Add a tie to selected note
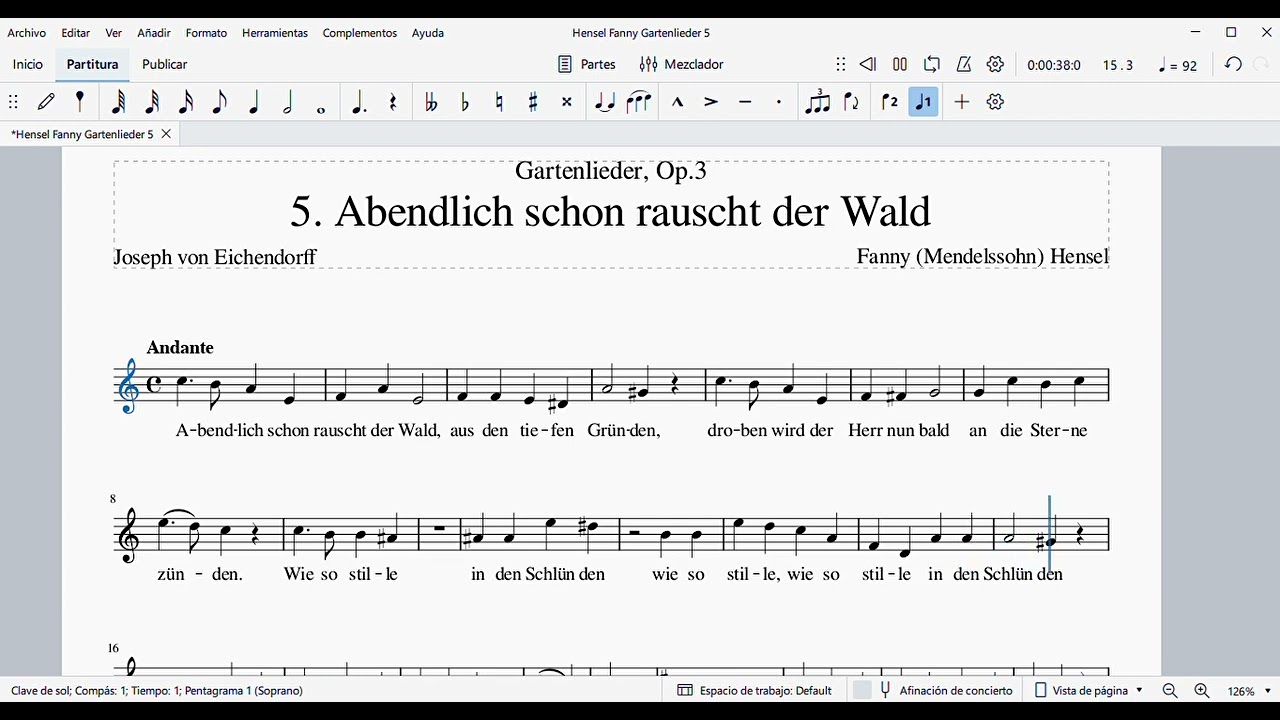The image size is (1280, 720). tap(605, 102)
